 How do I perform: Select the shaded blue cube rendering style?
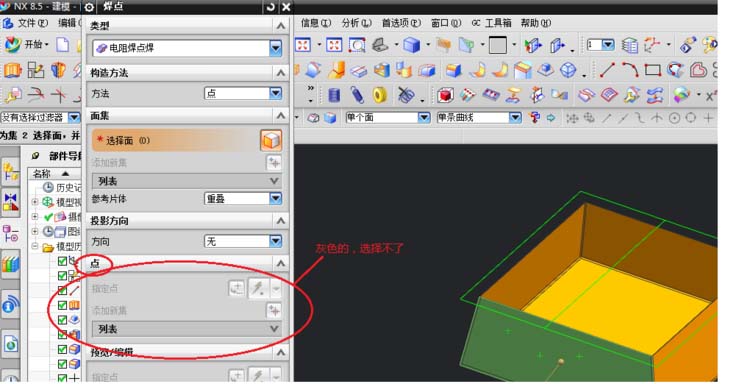point(412,45)
